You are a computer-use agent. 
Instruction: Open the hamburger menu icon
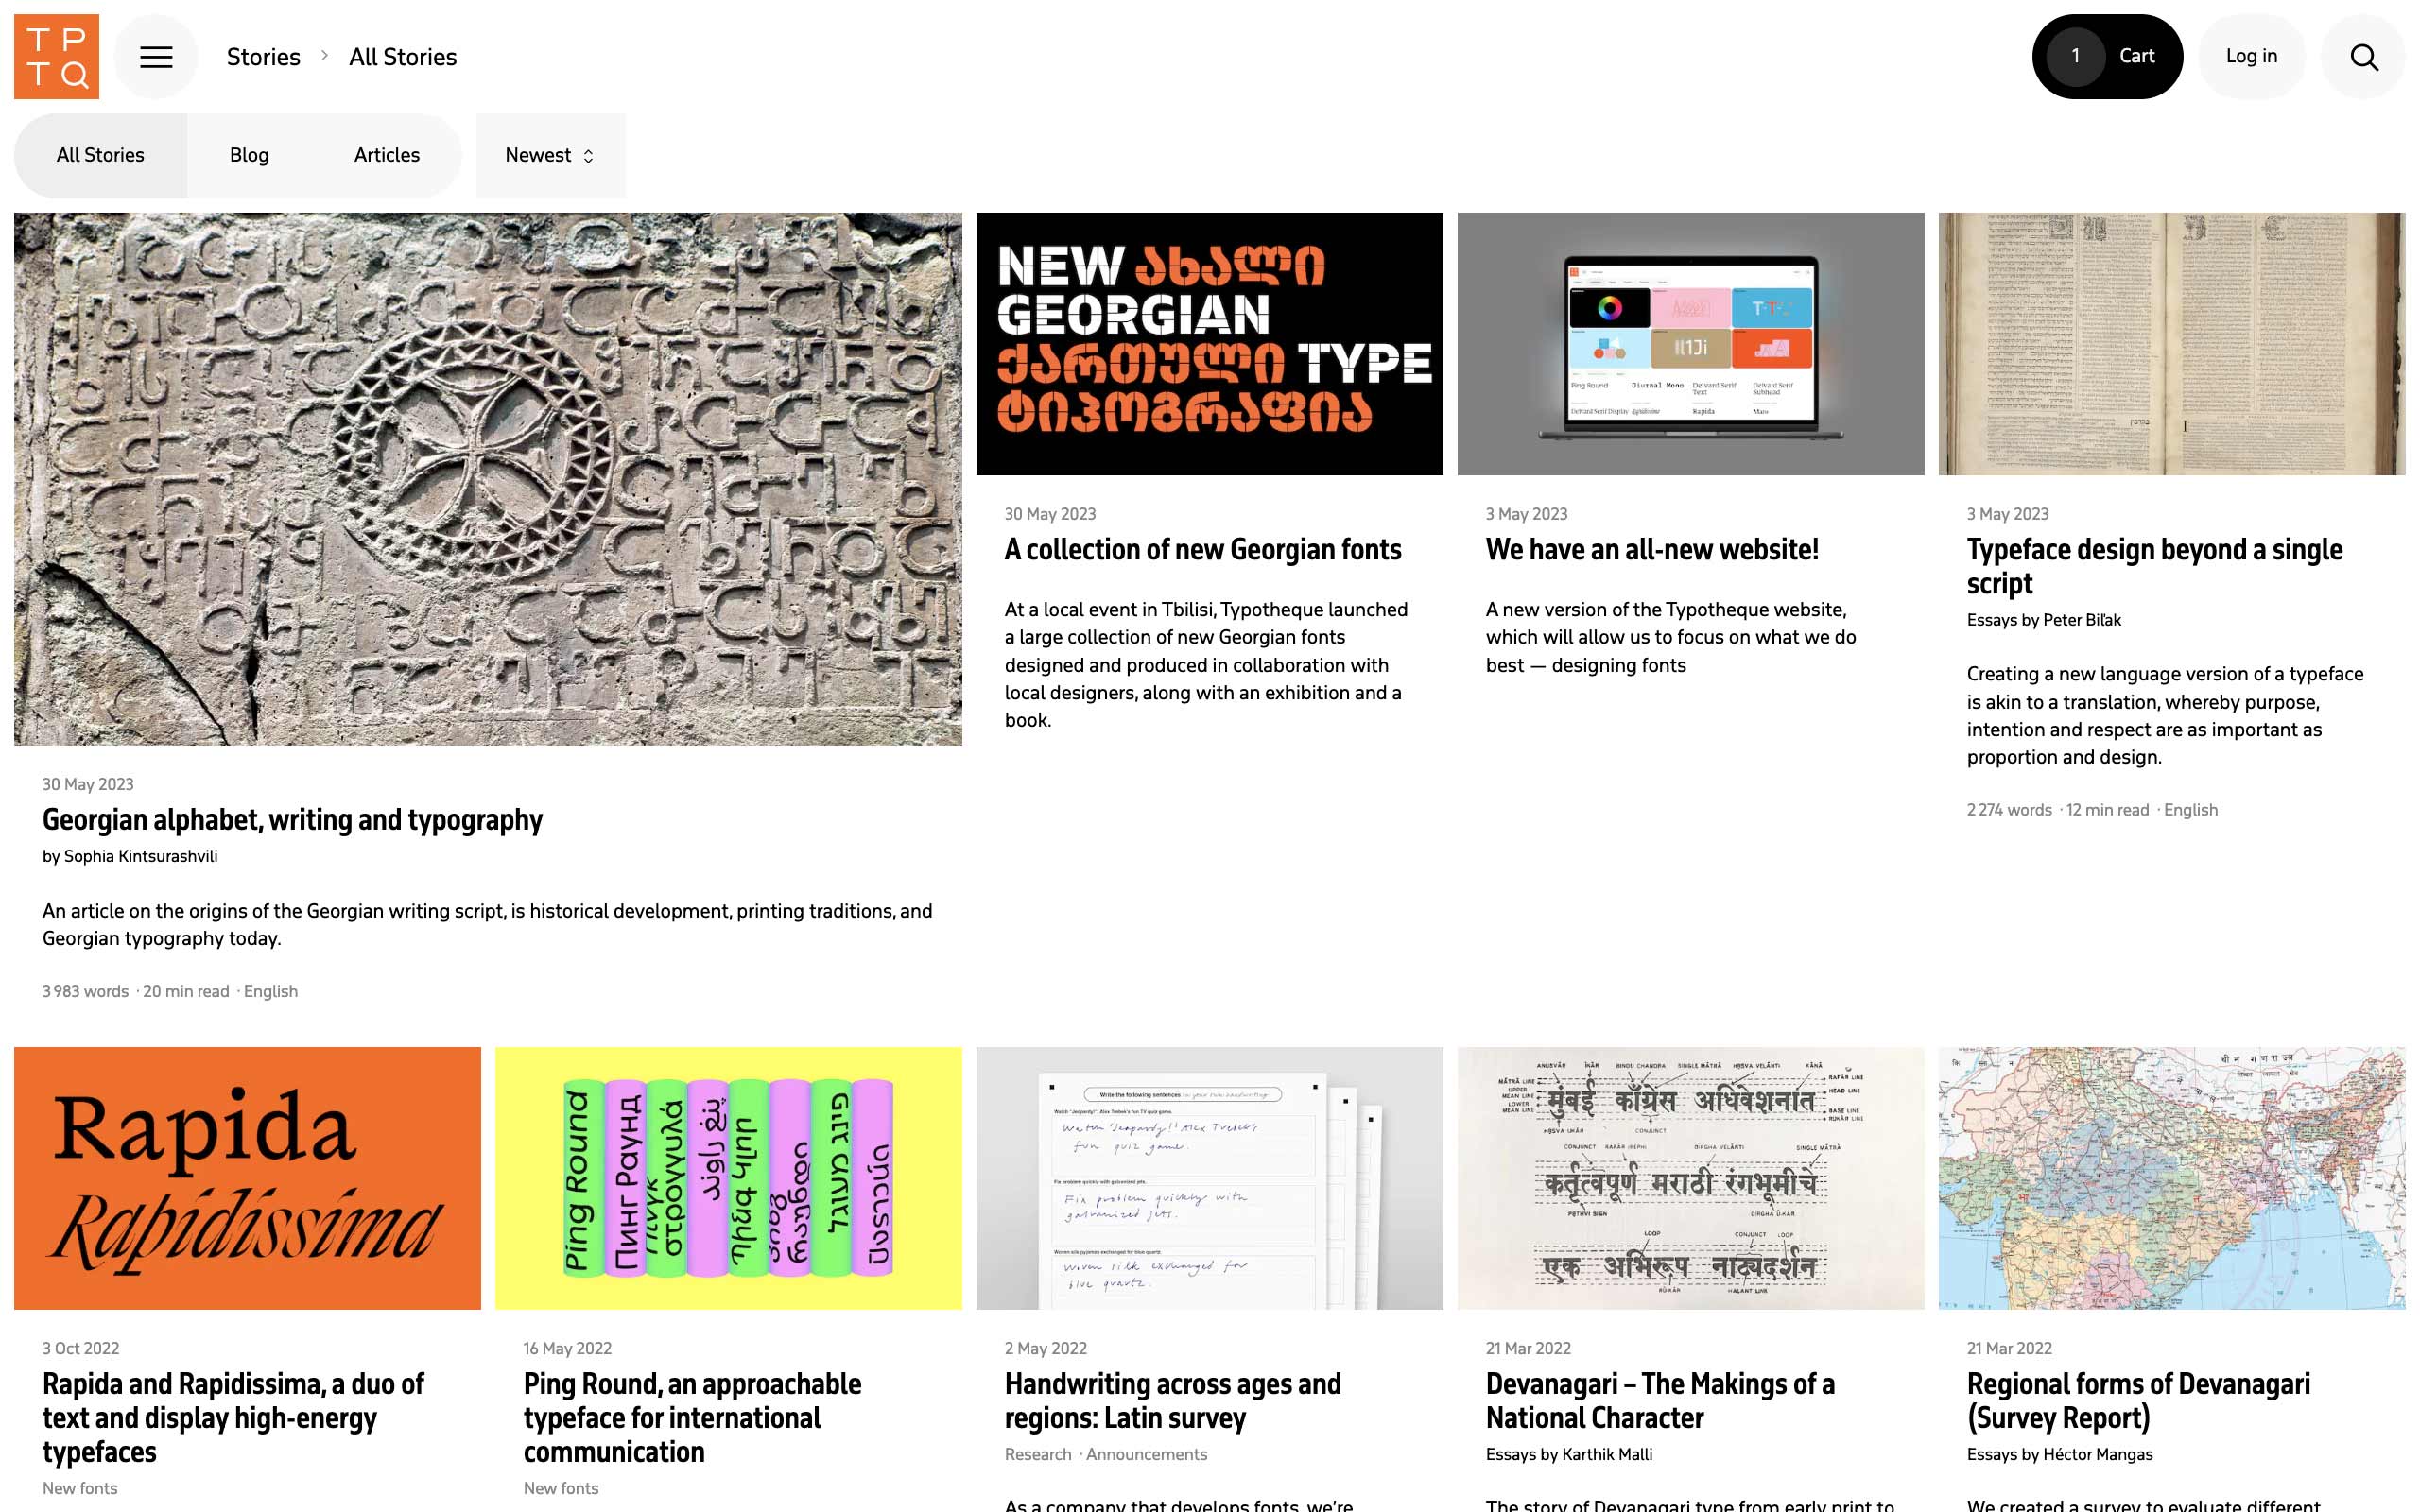tap(155, 56)
